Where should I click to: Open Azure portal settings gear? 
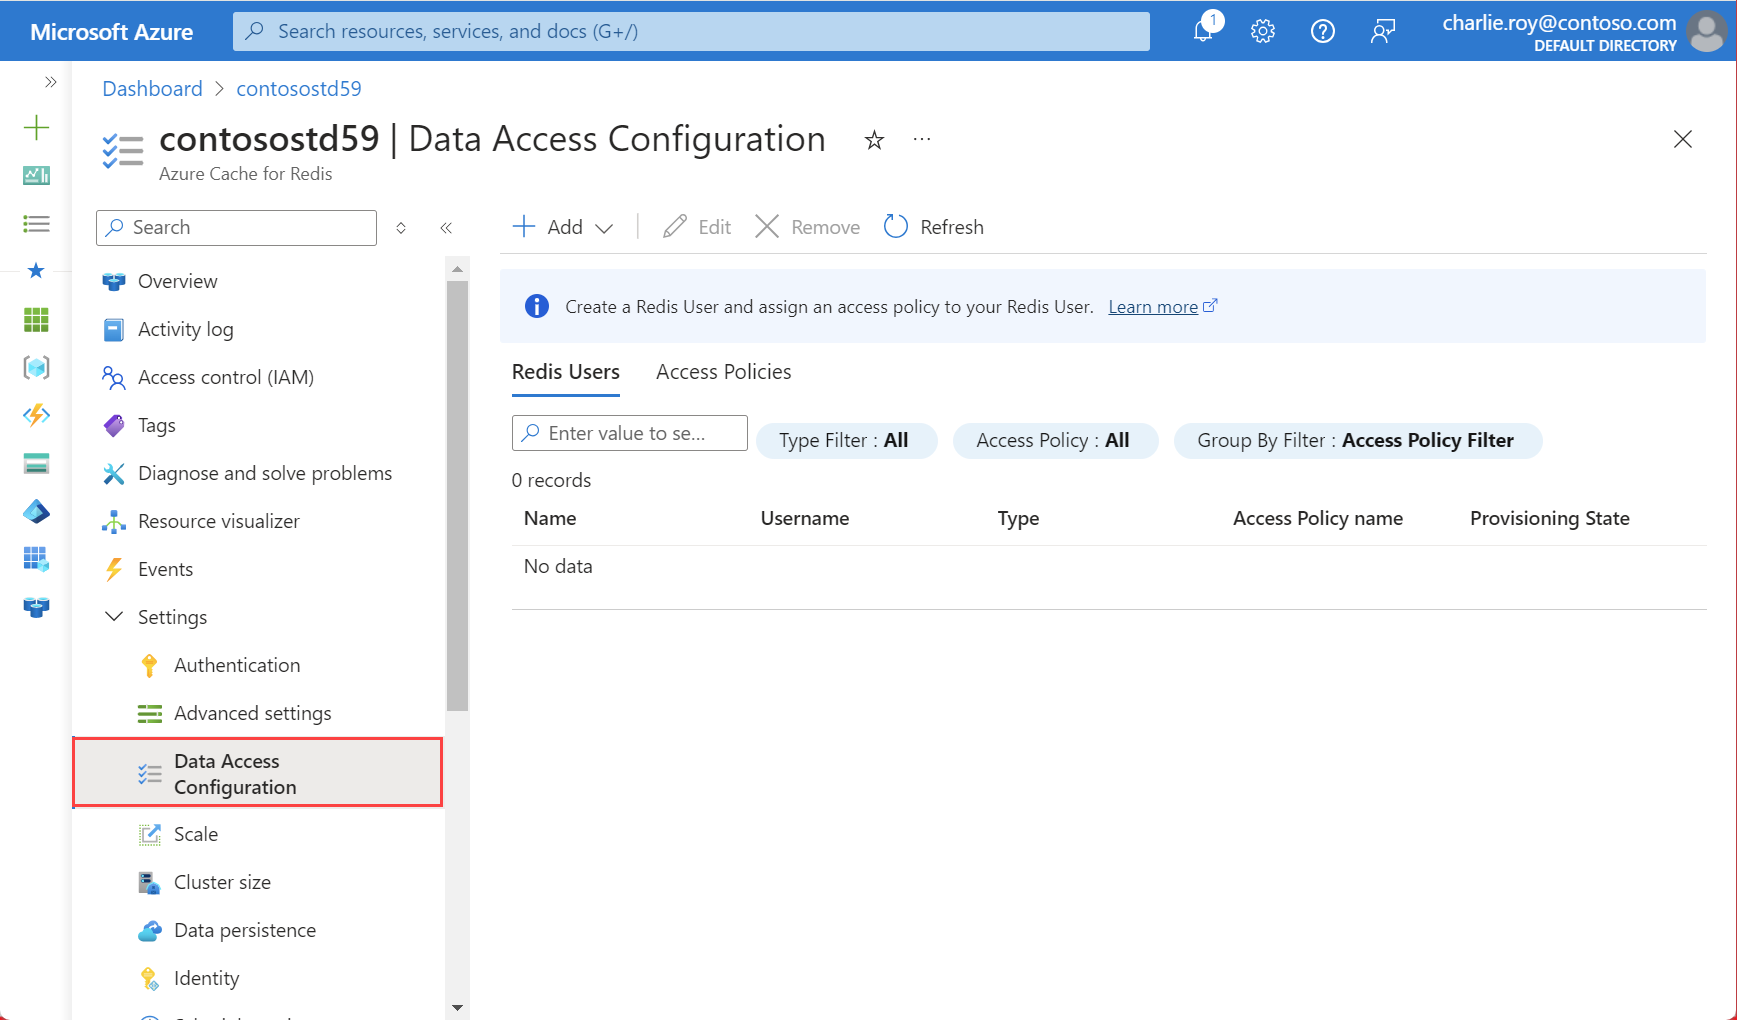pos(1263,31)
